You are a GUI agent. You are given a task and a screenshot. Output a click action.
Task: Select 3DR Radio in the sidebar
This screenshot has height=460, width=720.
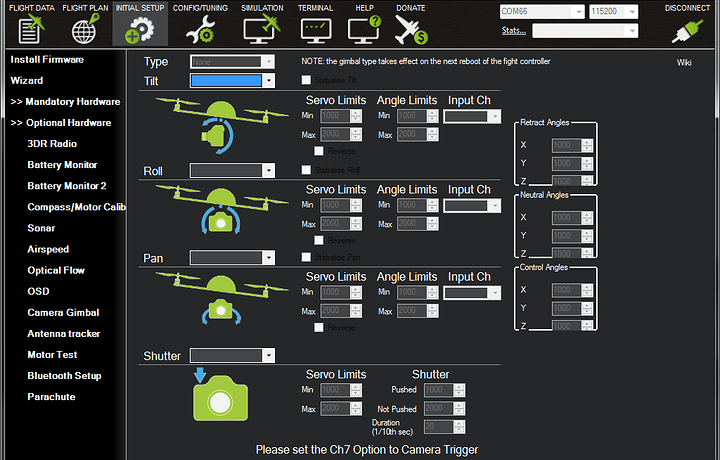[52, 144]
